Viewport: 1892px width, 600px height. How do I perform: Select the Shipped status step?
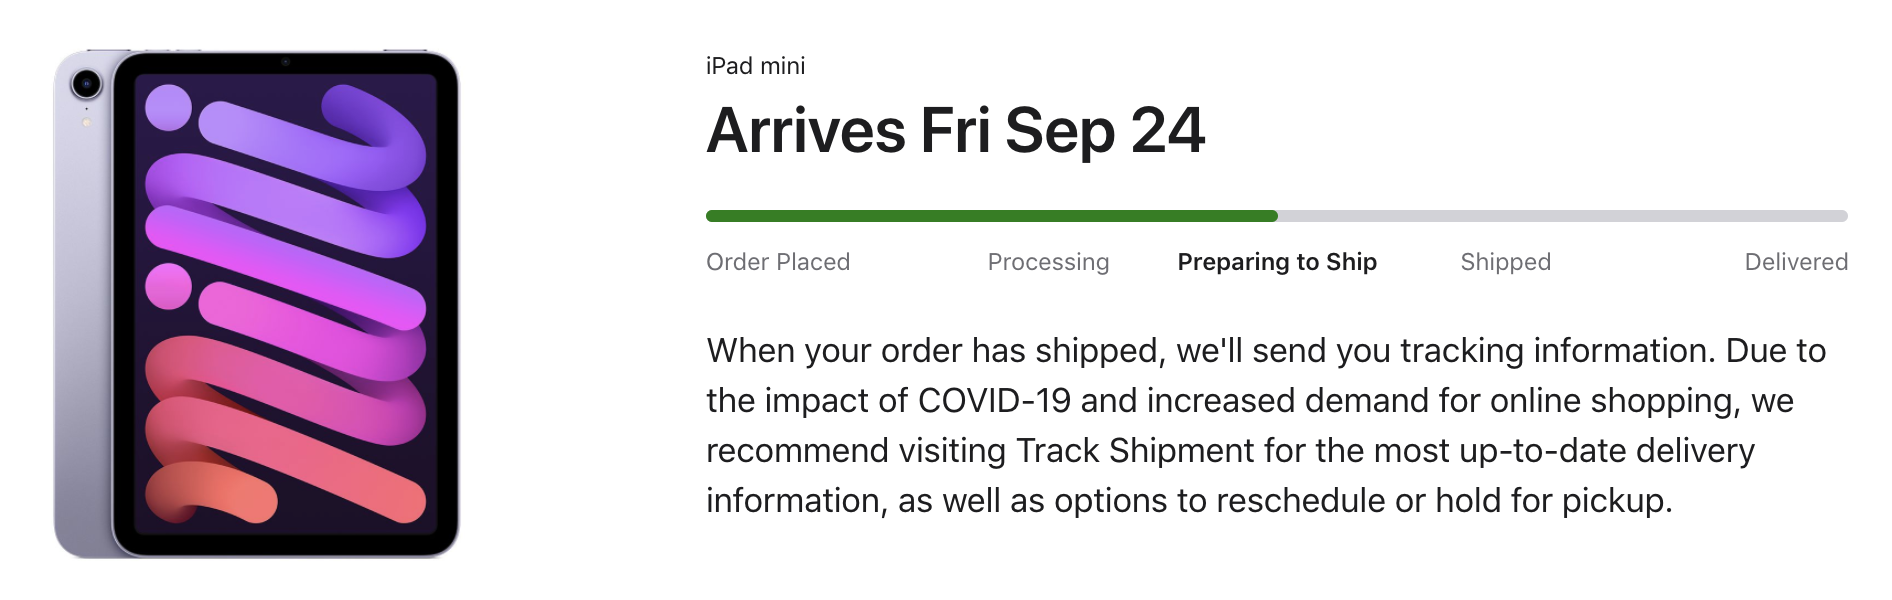pos(1505,262)
